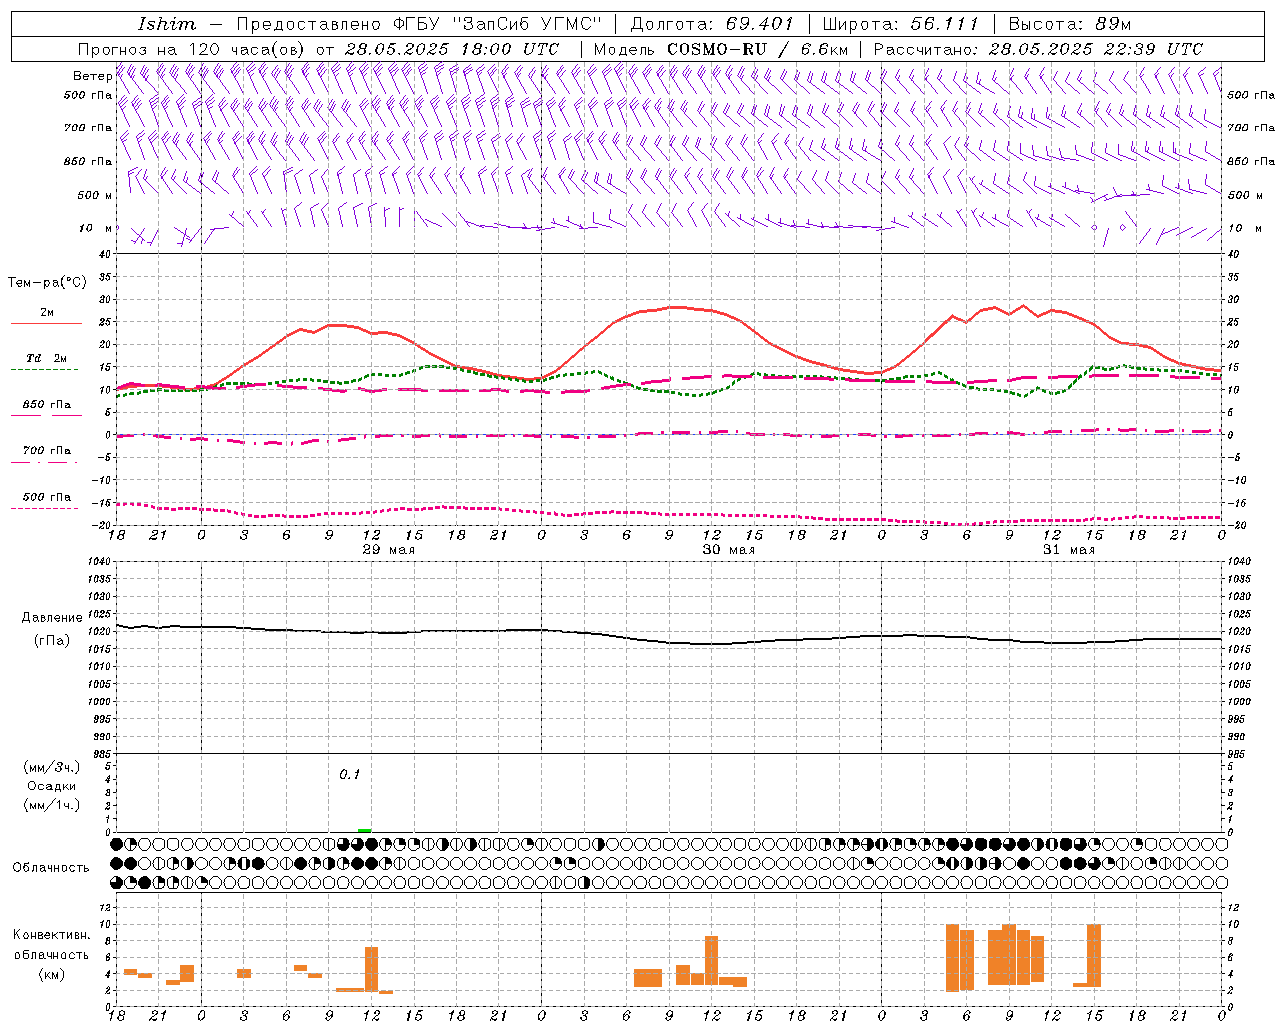Click the "Ветер" wind panel label
The height and width of the screenshot is (1024, 1280).
tap(93, 76)
